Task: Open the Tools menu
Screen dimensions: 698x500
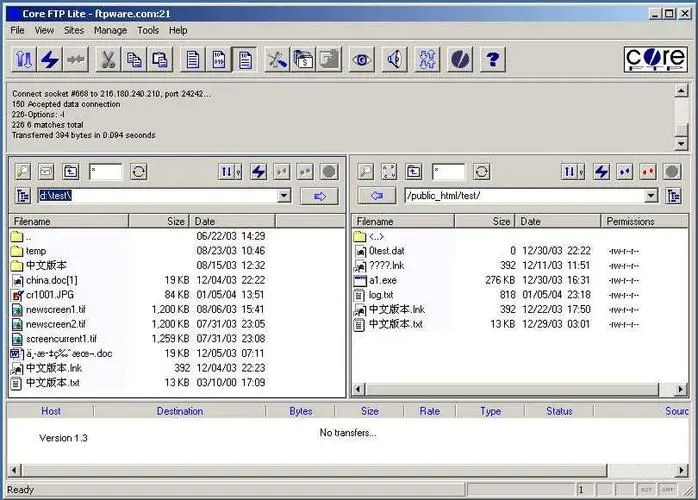Action: (148, 30)
